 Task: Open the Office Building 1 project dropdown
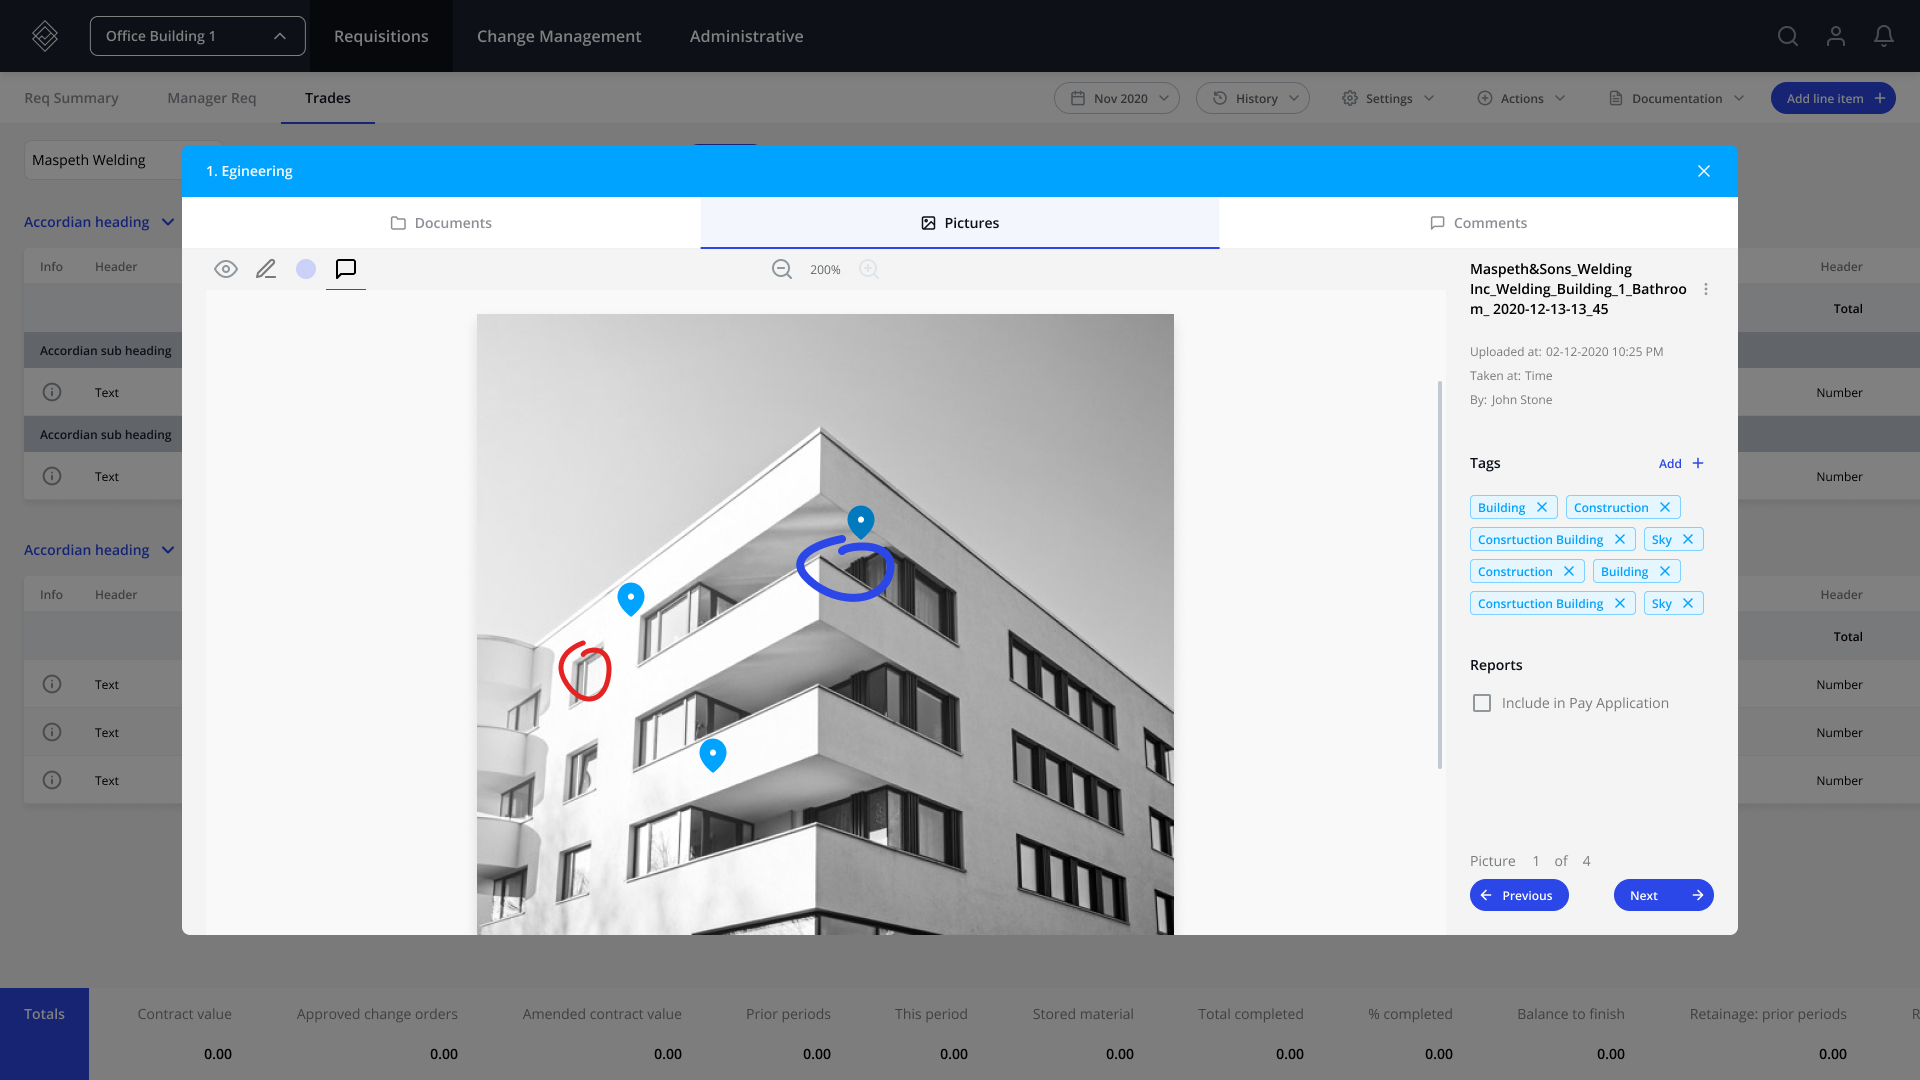pos(198,36)
